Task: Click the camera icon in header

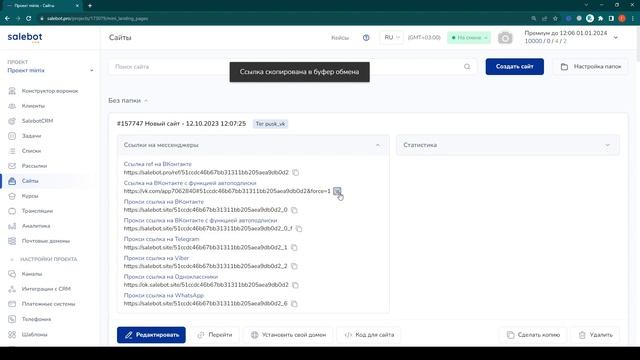Action: pyautogui.click(x=505, y=38)
